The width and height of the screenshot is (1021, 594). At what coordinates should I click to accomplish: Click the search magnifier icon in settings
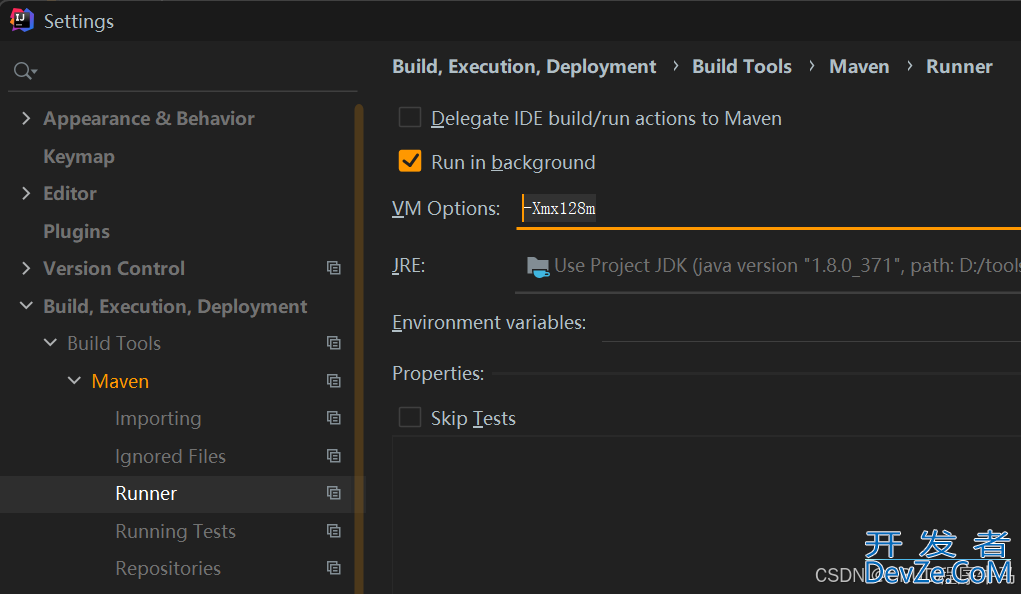point(25,70)
